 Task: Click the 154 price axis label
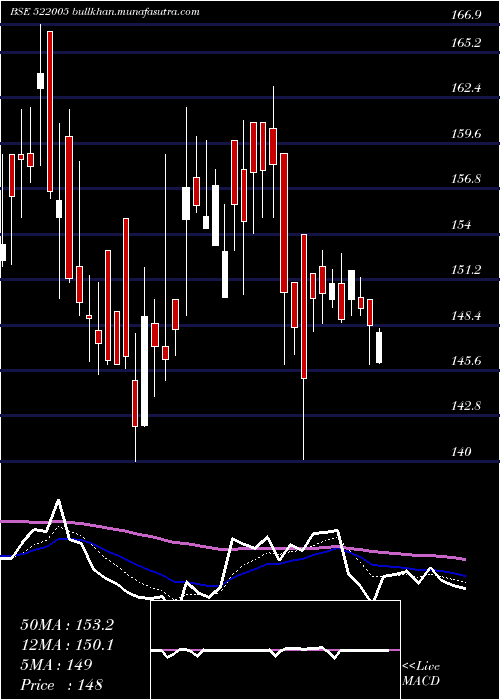(461, 225)
